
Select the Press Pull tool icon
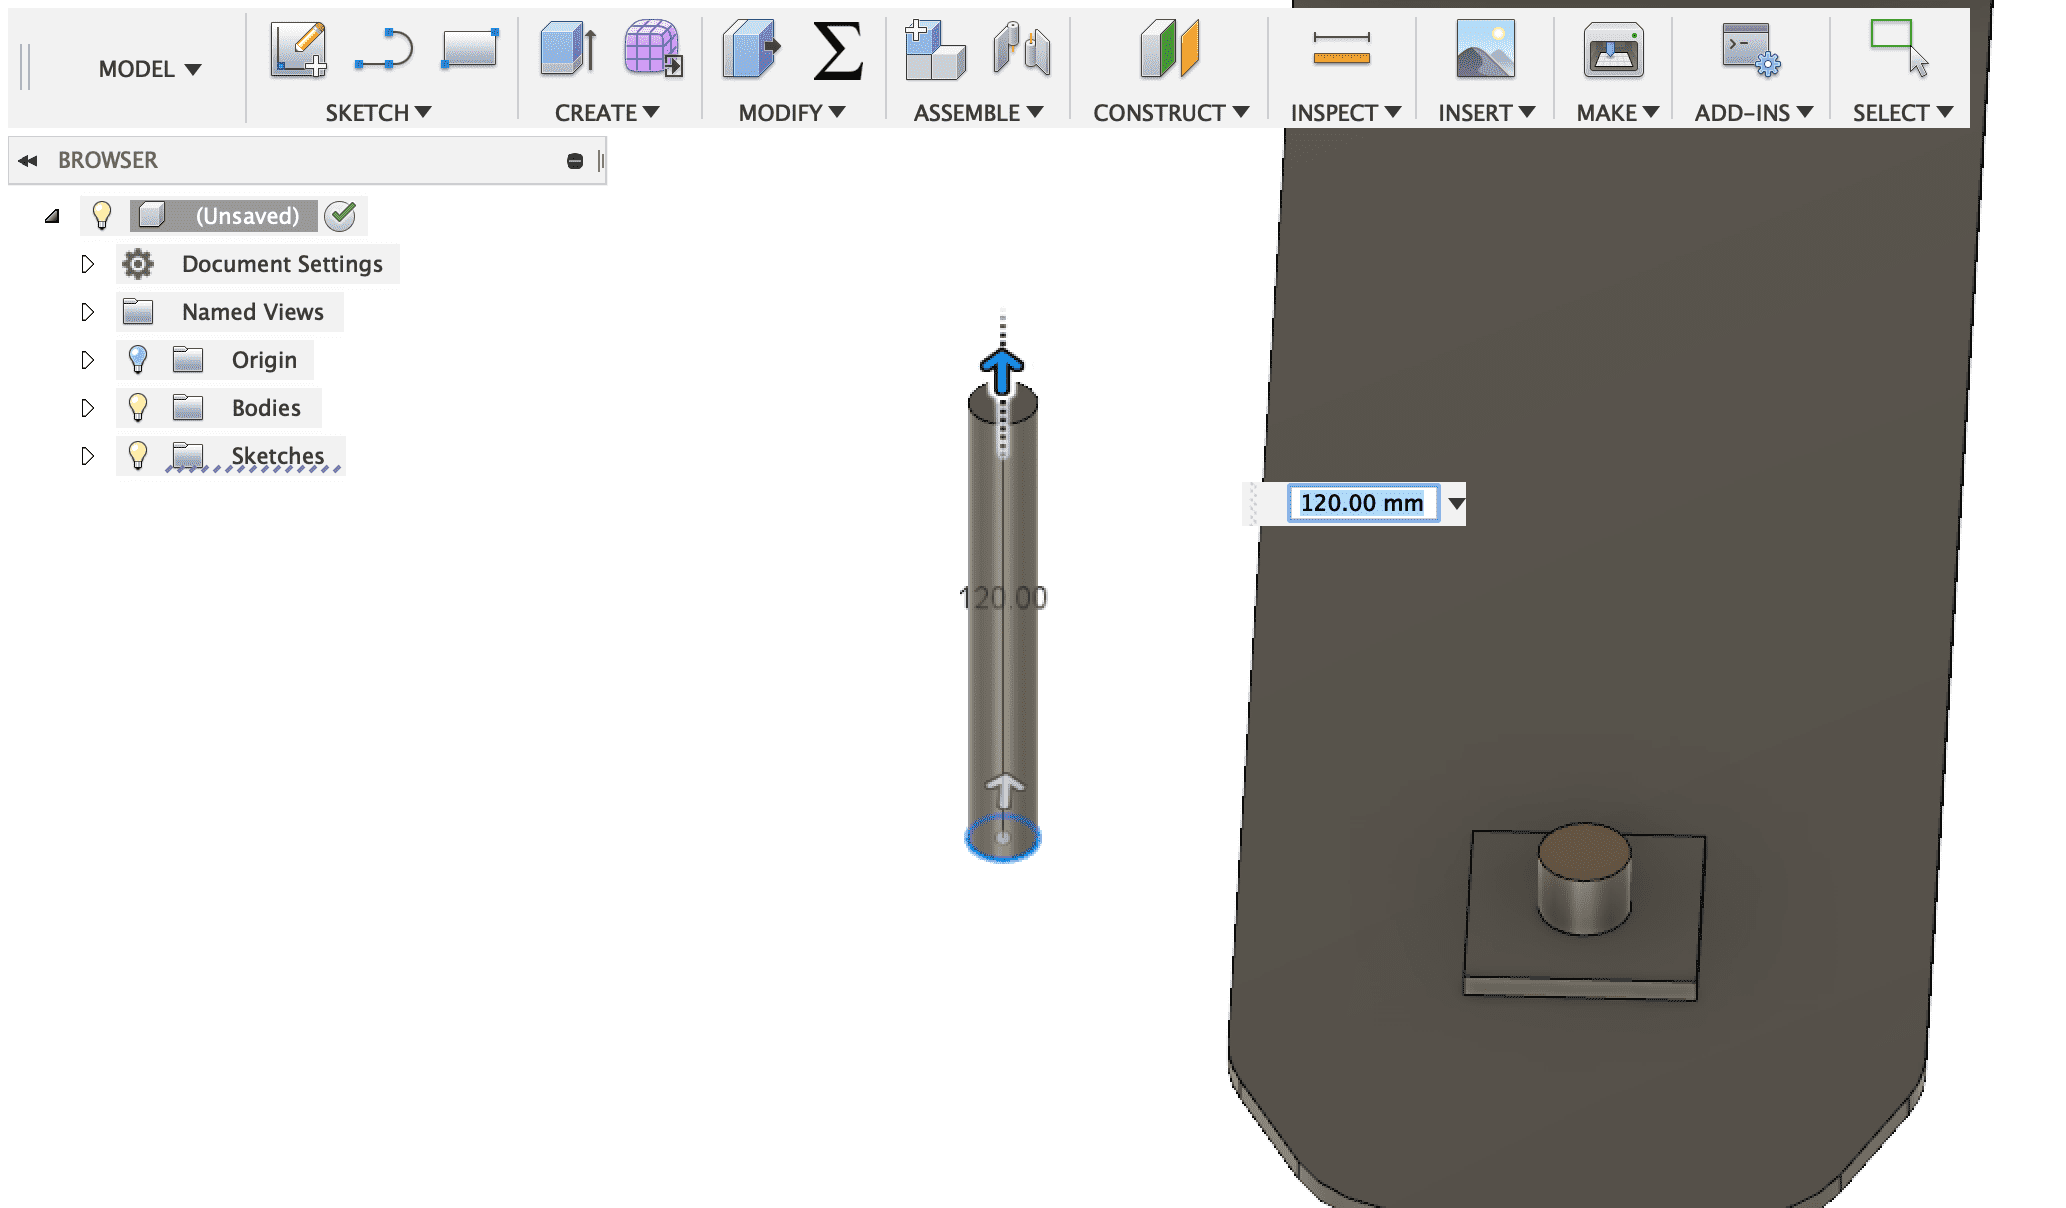click(x=751, y=50)
